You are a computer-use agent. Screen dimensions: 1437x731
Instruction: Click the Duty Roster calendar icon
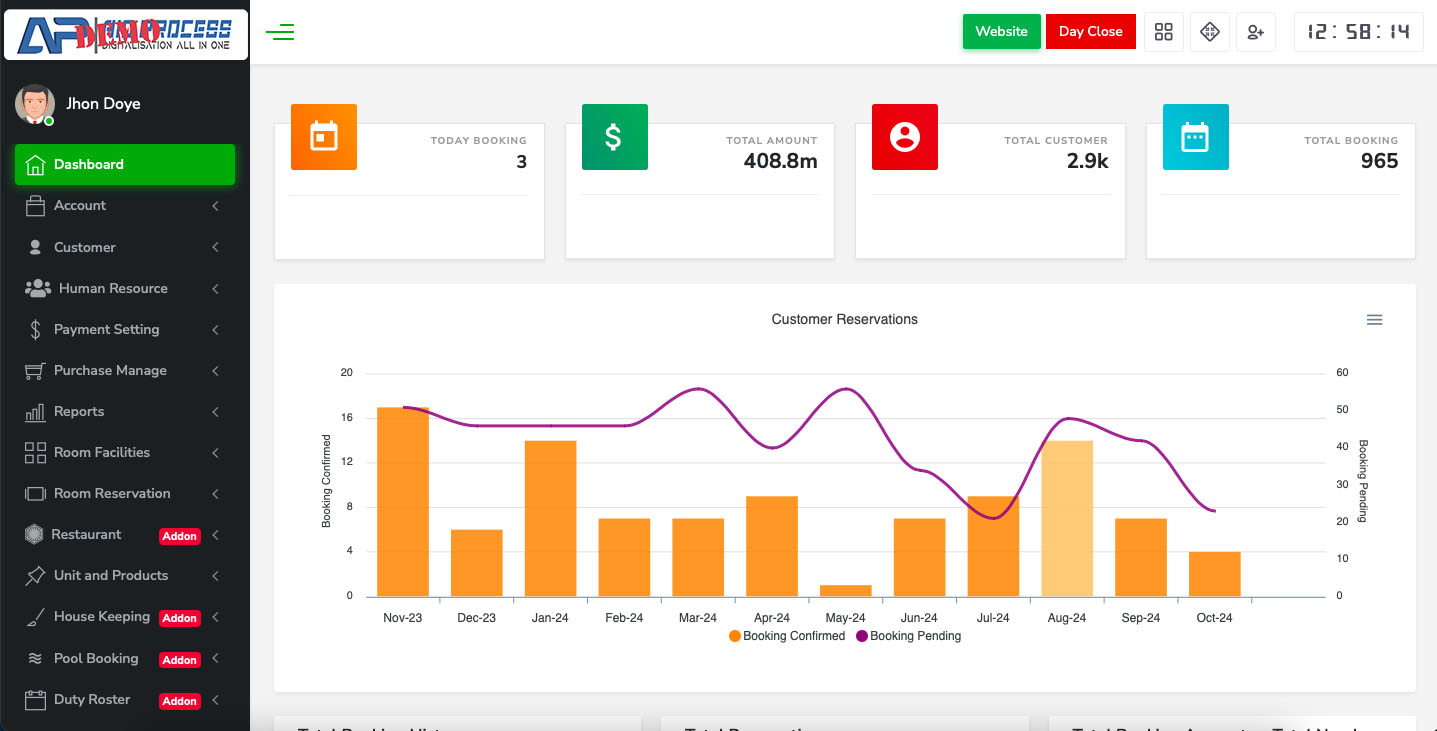[35, 700]
